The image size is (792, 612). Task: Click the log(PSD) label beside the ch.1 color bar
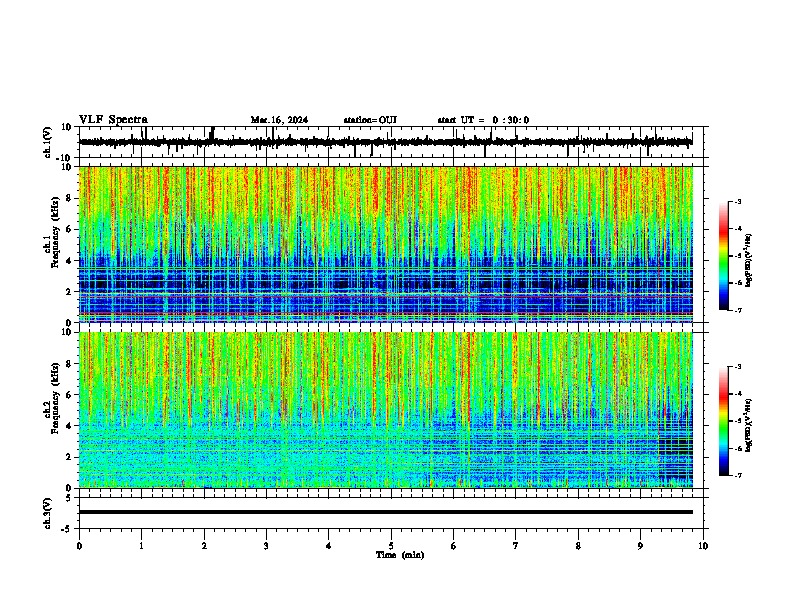749,260
